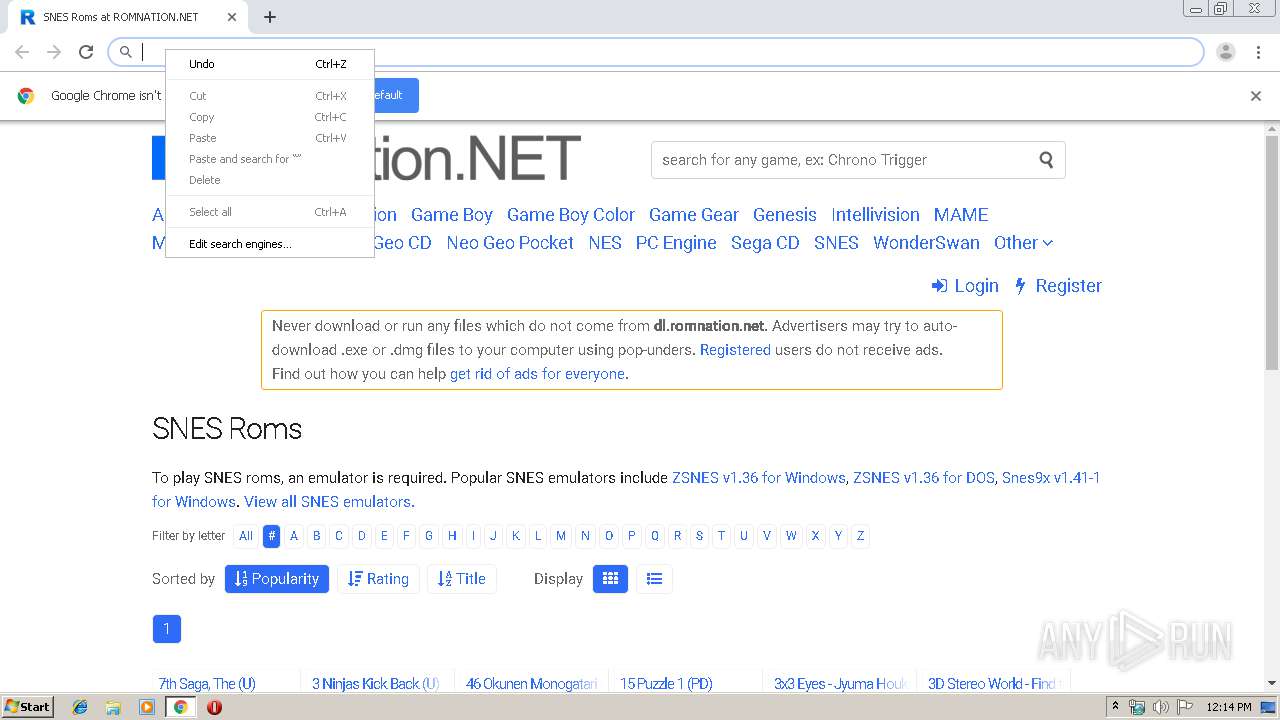Image resolution: width=1280 pixels, height=720 pixels.
Task: Close the SNES Roms tab
Action: [232, 17]
